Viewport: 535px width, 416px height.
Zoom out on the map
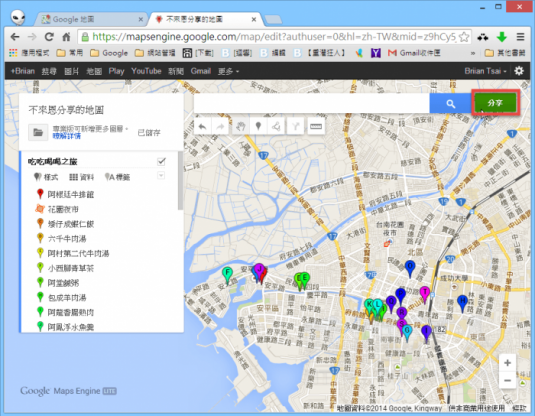click(507, 380)
